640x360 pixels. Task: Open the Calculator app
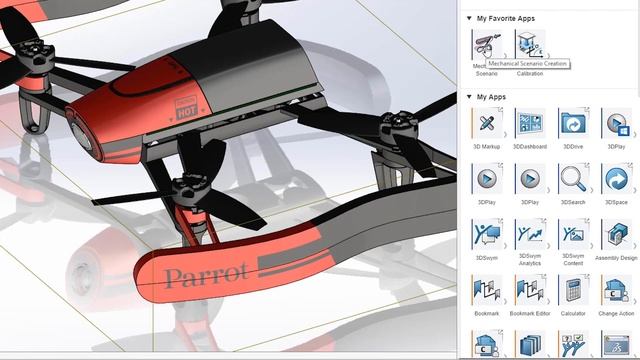point(573,290)
